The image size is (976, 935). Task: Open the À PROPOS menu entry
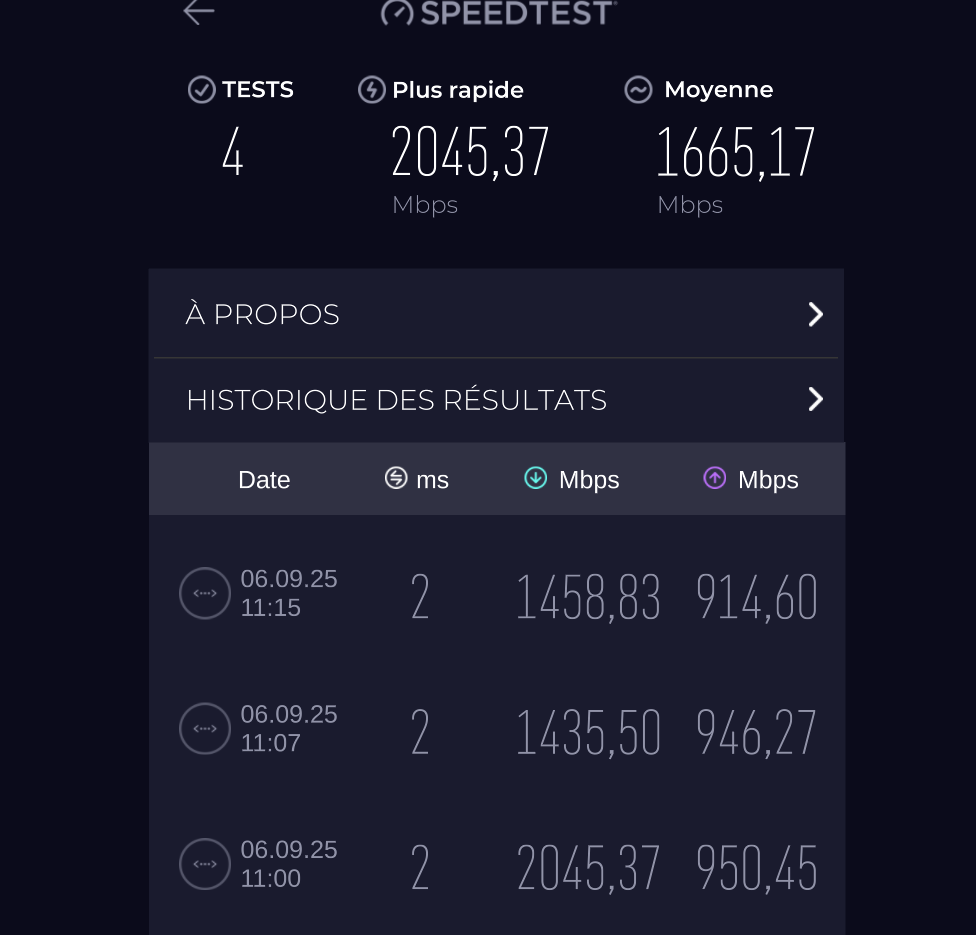[x=263, y=315]
